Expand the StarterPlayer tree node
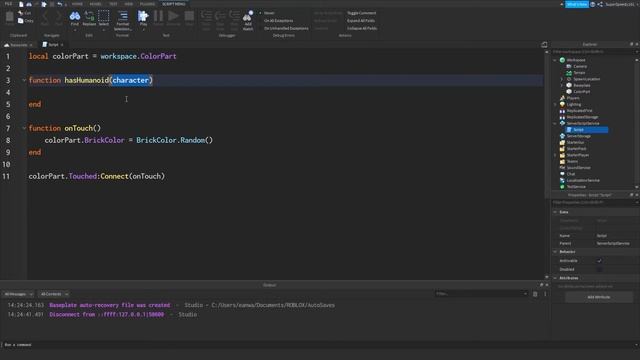The height and width of the screenshot is (360, 640). click(555, 155)
